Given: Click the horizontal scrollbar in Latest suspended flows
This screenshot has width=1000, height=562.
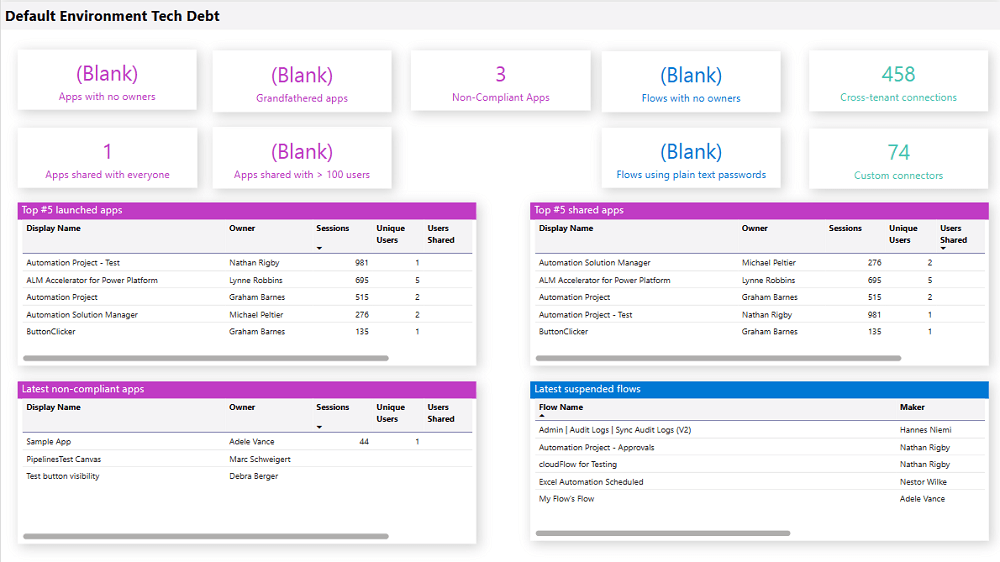Looking at the screenshot, I should click(663, 534).
